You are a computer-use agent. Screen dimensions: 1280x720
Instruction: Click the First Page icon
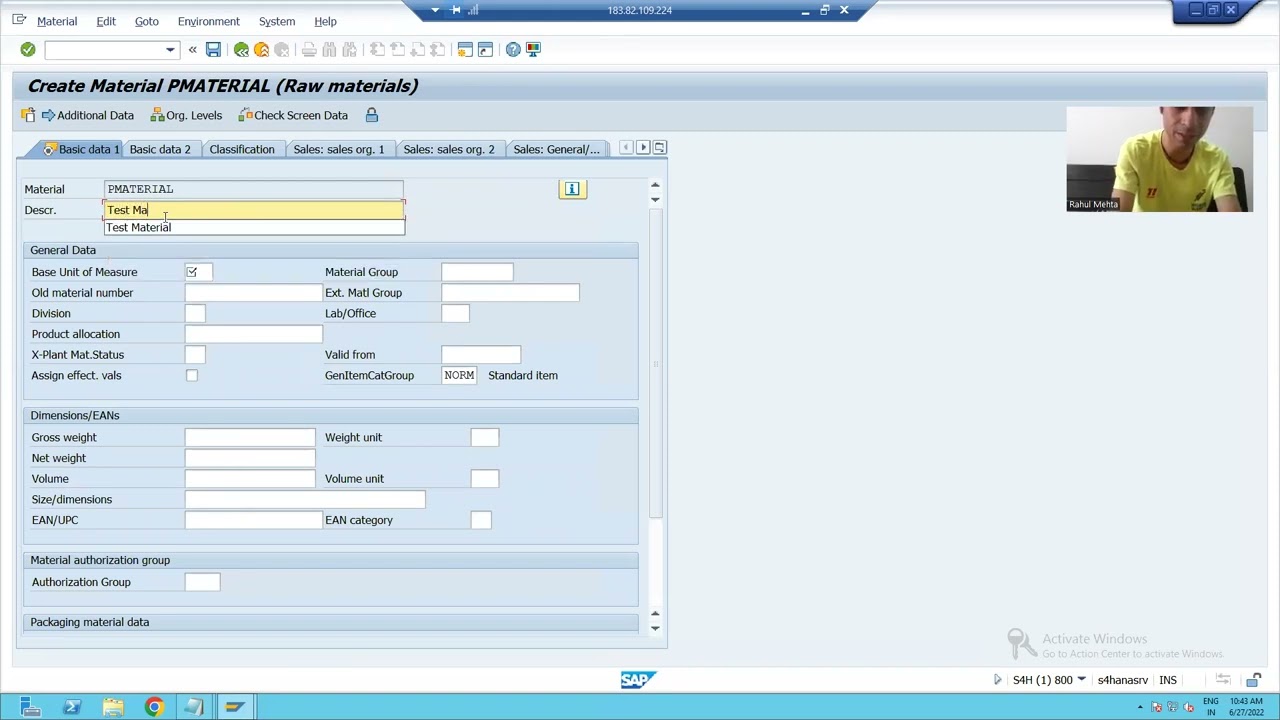click(377, 49)
